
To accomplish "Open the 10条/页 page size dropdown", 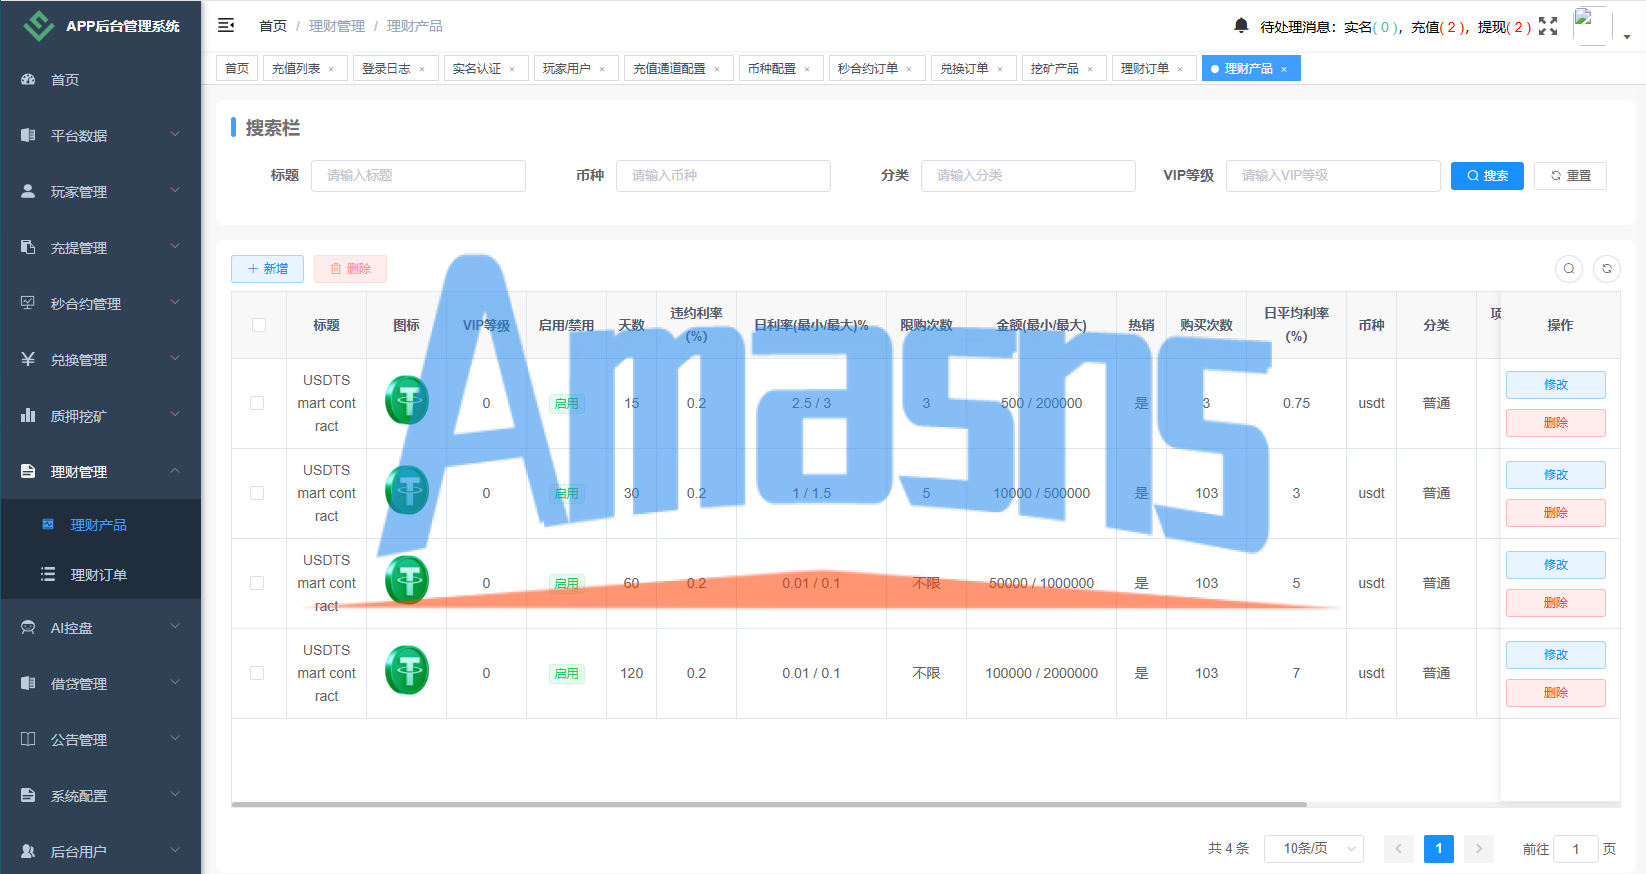I will 1314,849.
